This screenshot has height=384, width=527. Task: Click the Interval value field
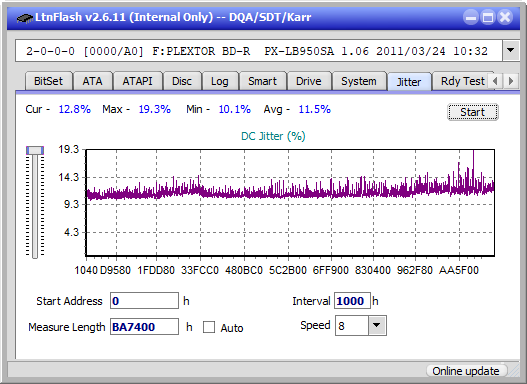tap(352, 301)
